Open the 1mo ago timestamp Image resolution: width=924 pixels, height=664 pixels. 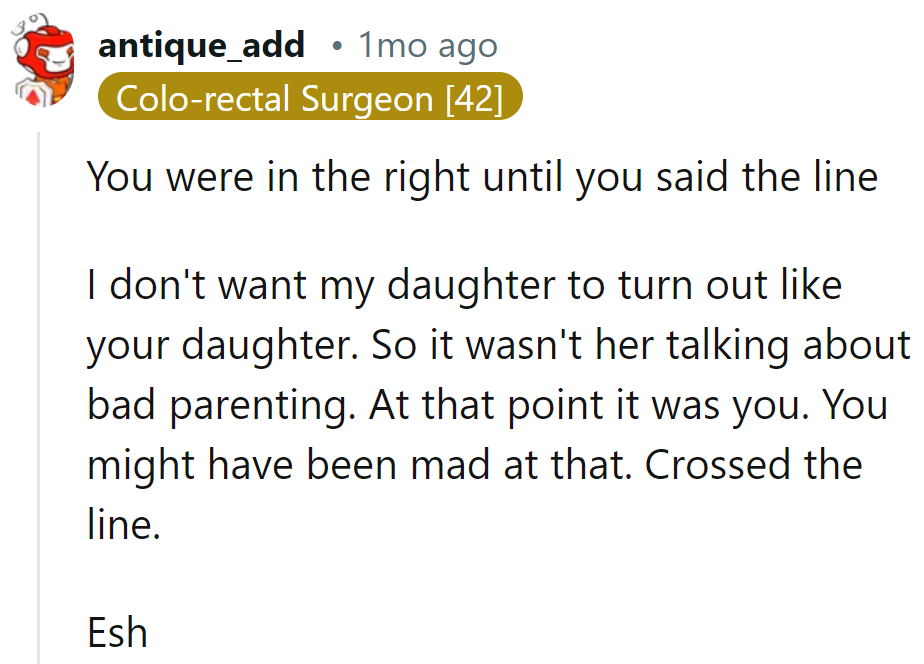pyautogui.click(x=427, y=44)
